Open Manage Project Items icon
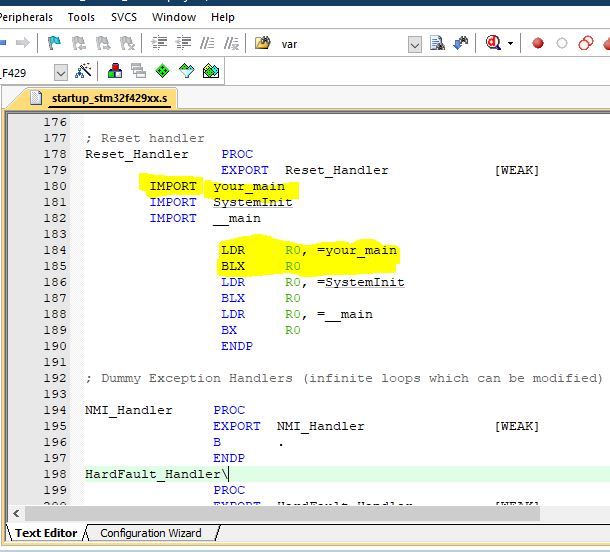This screenshot has width=610, height=552. tap(115, 72)
